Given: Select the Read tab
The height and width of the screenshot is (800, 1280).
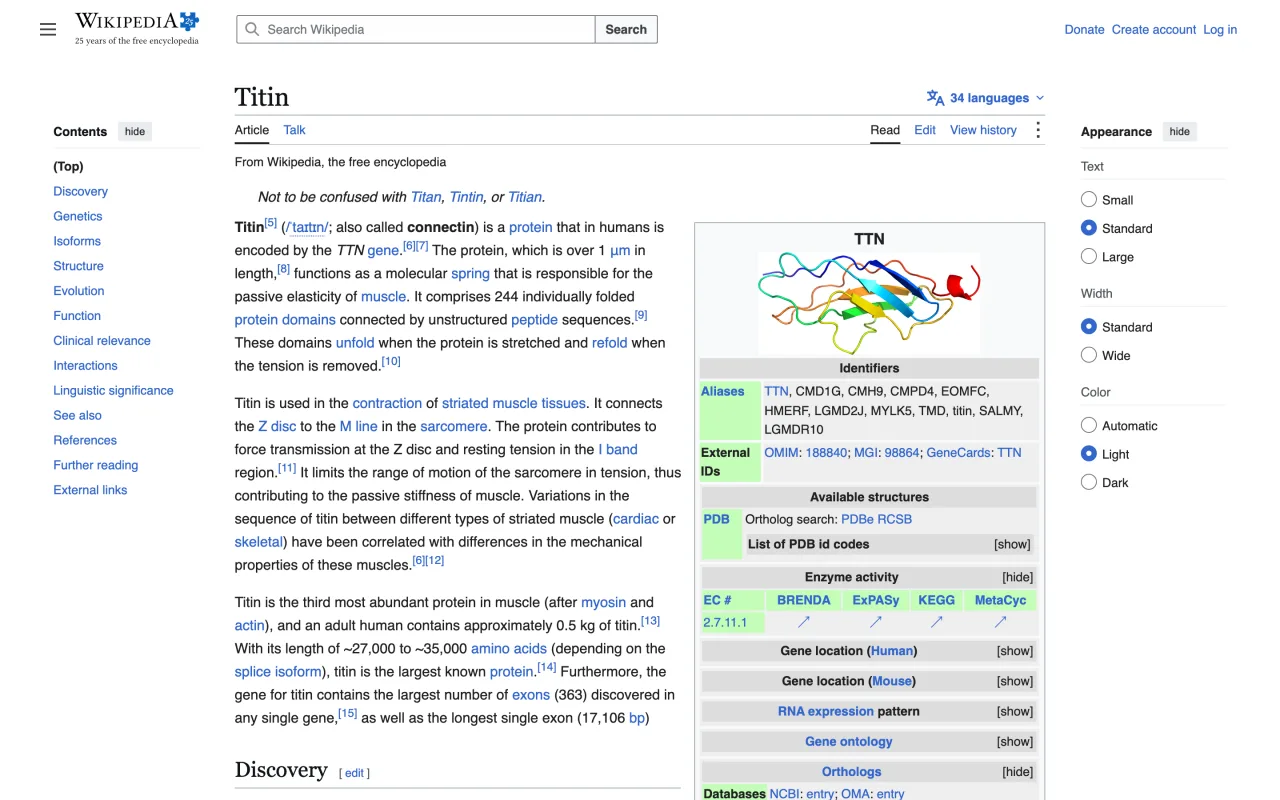Looking at the screenshot, I should click(x=885, y=130).
